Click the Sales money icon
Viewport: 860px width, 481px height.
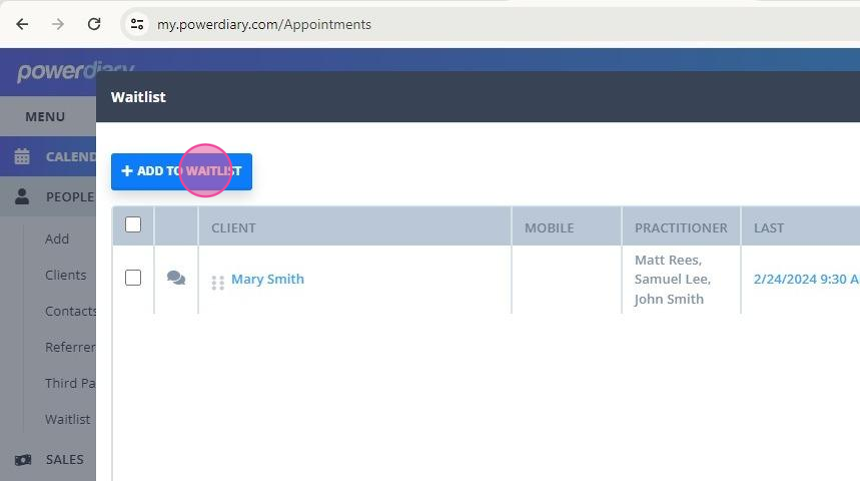(x=22, y=460)
